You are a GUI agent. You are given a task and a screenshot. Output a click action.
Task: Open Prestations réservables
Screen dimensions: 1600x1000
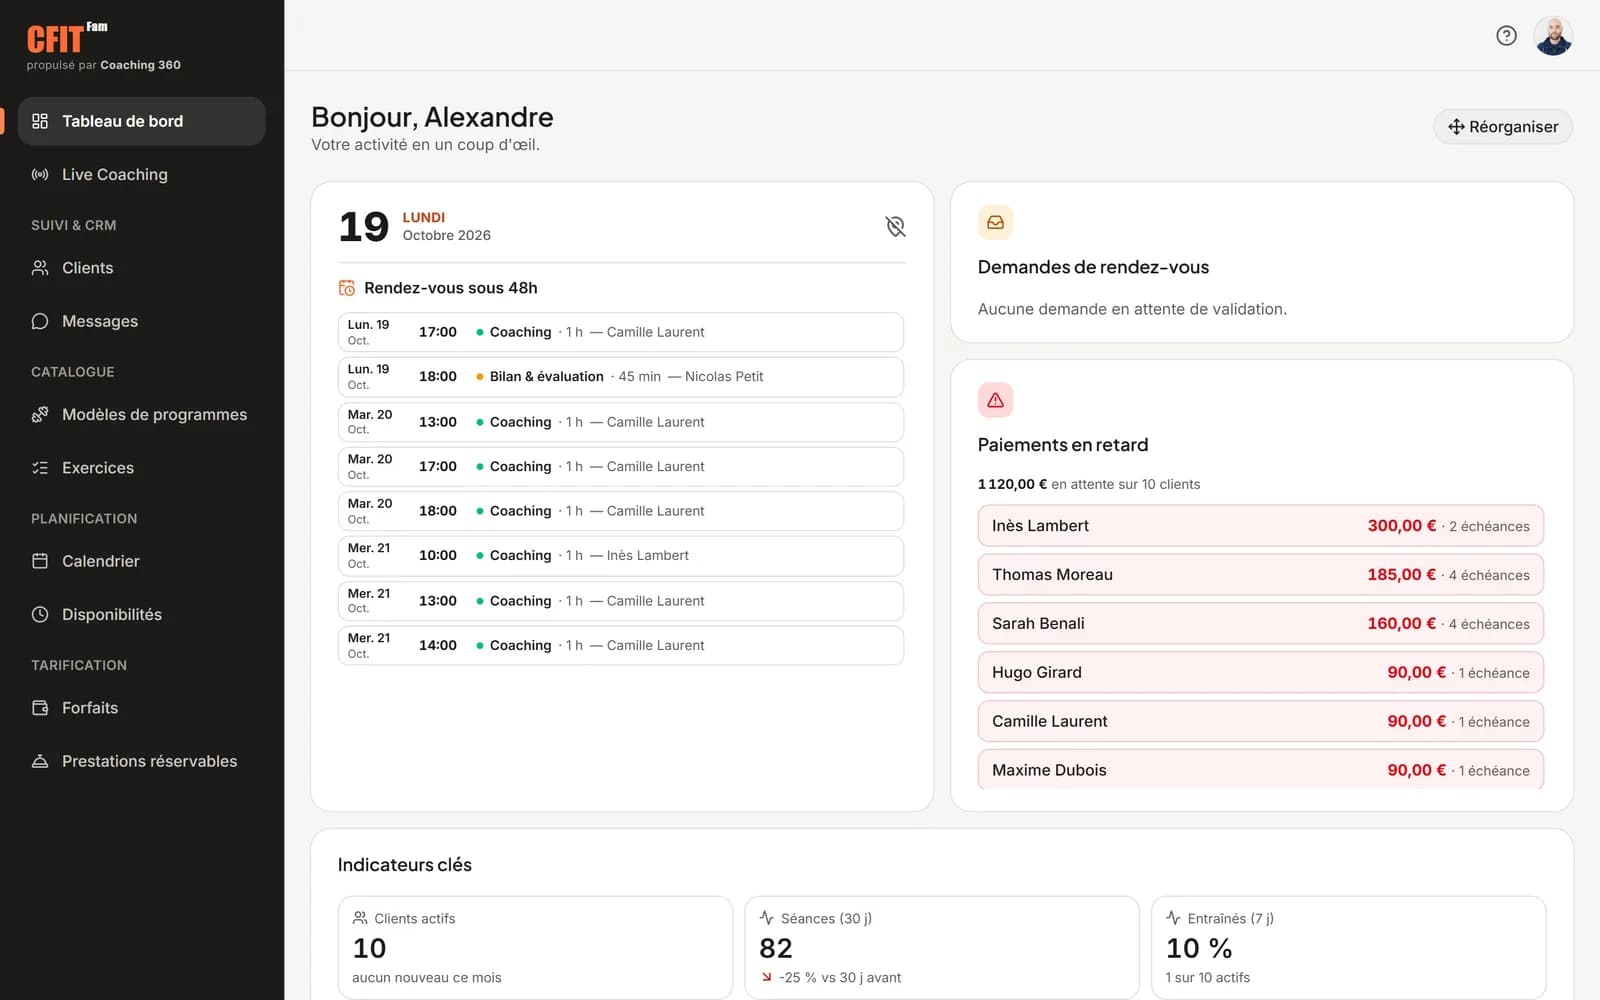[141, 761]
